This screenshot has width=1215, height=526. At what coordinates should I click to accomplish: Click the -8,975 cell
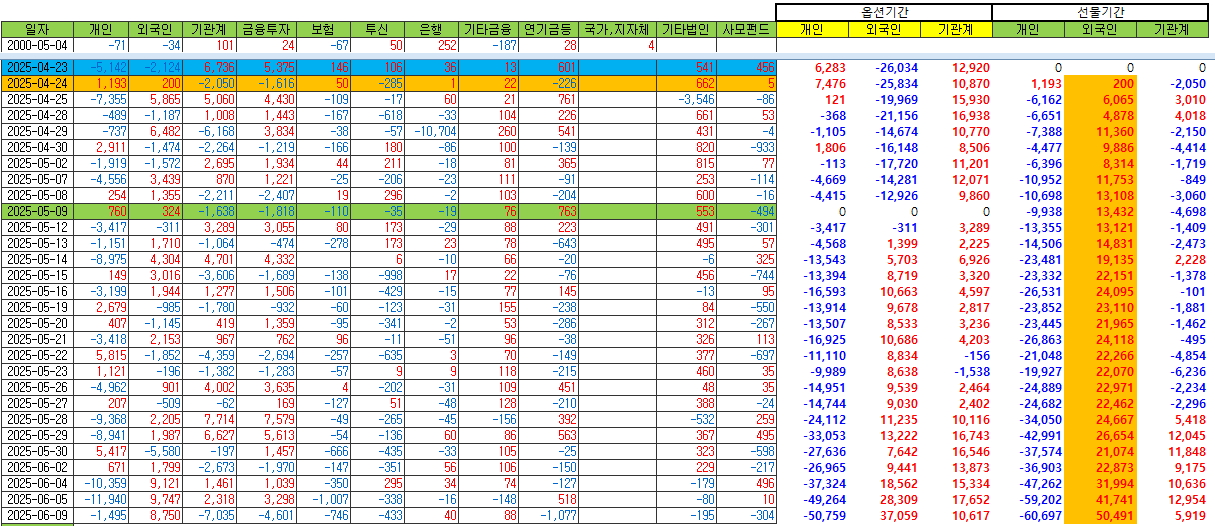(x=103, y=259)
